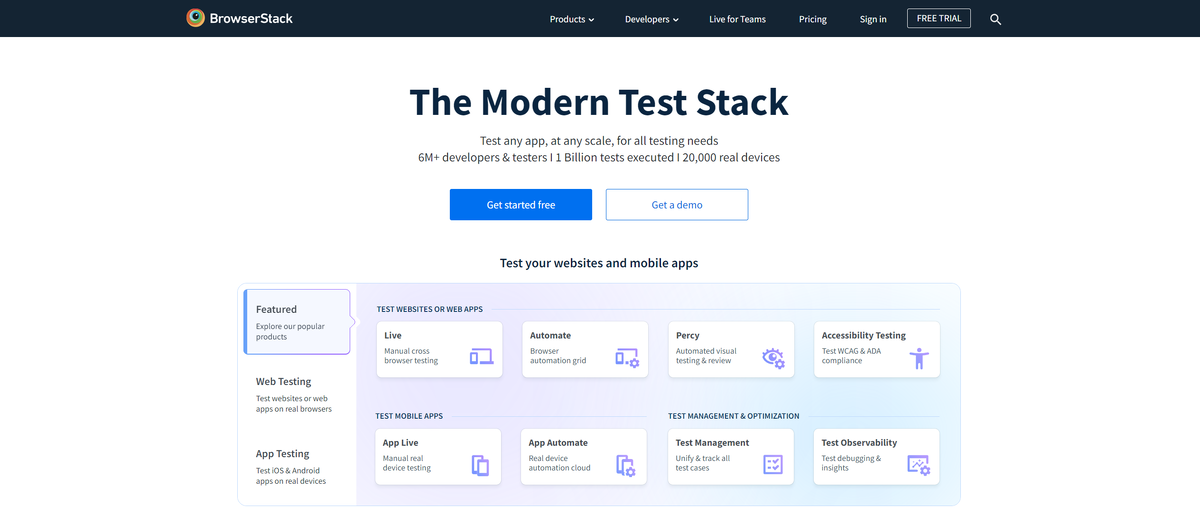This screenshot has height=526, width=1200.
Task: Click 'Automated visual testing & review' description
Action: pos(706,356)
